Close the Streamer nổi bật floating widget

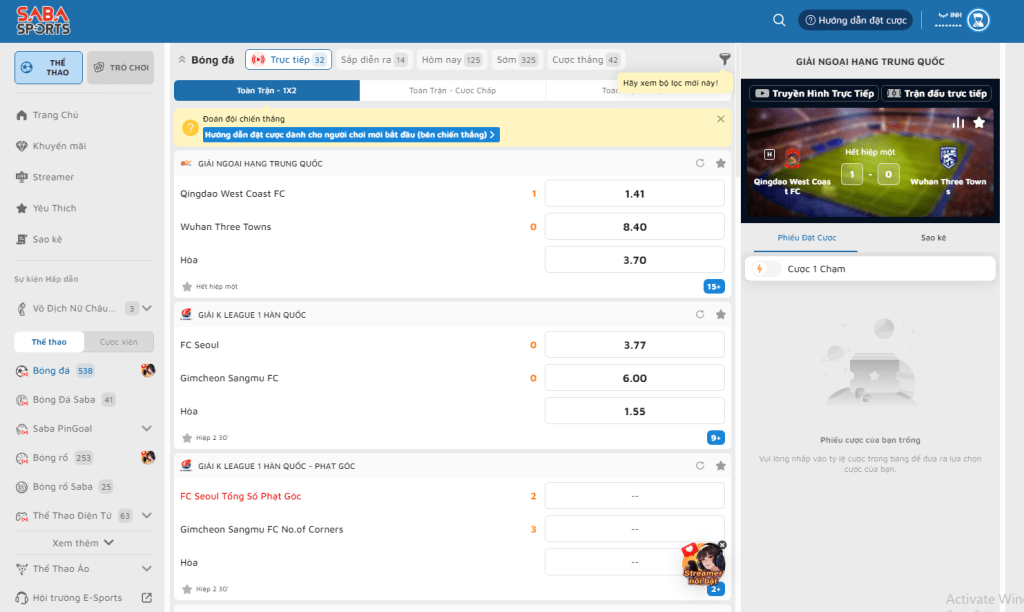[x=722, y=545]
